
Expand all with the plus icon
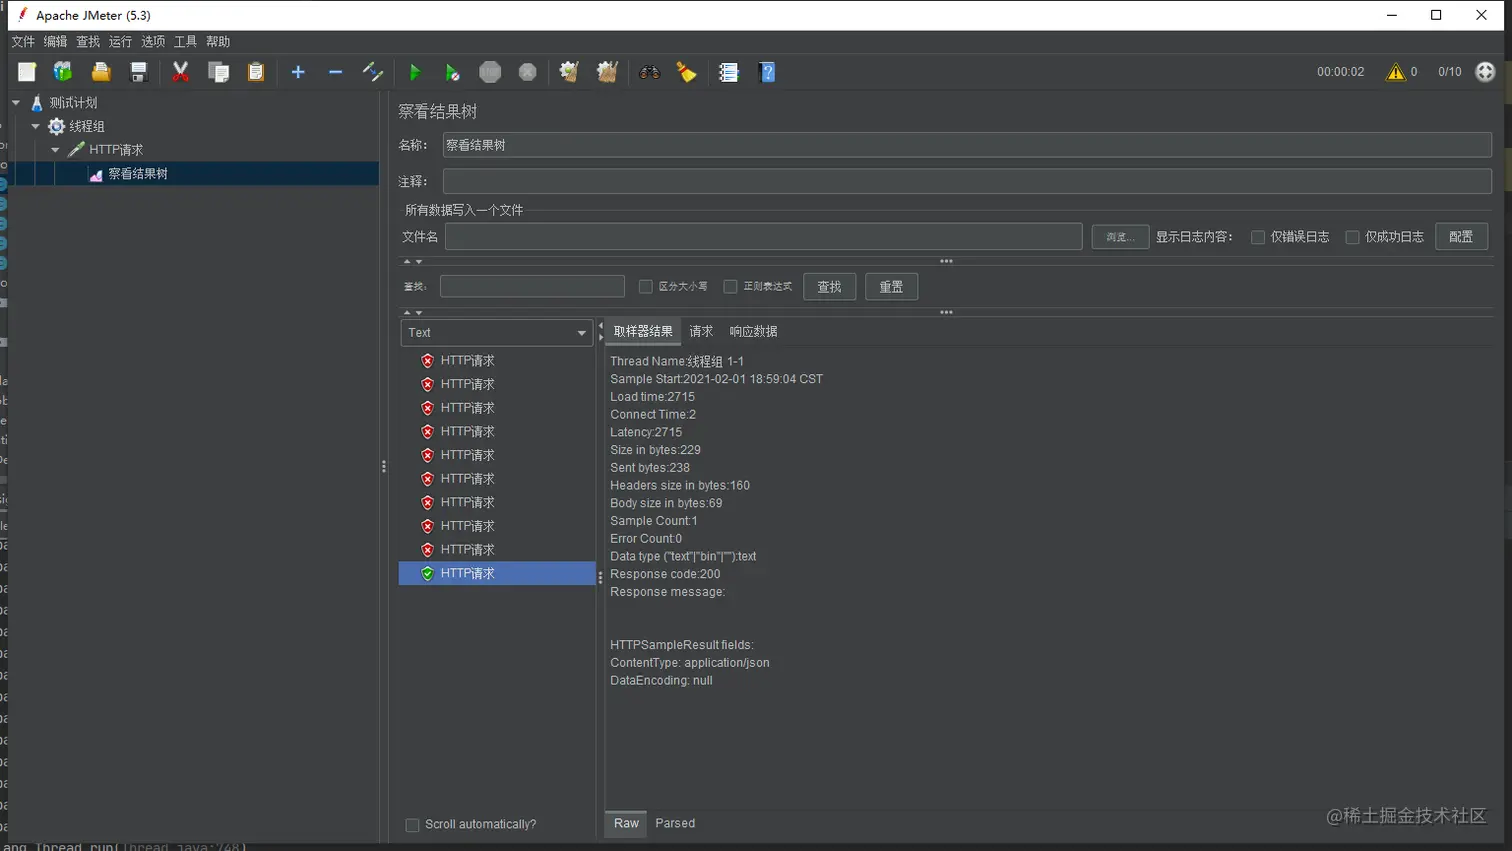point(298,72)
